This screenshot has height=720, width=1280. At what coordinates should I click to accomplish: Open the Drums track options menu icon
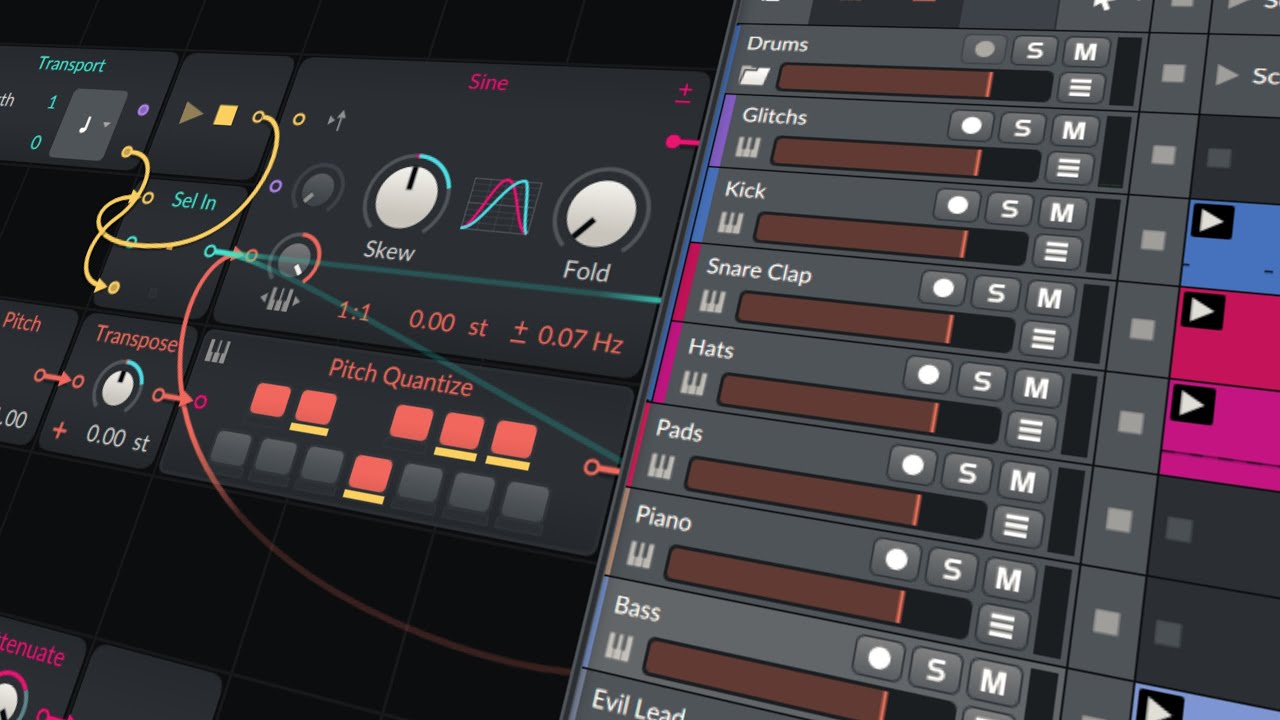click(1080, 87)
